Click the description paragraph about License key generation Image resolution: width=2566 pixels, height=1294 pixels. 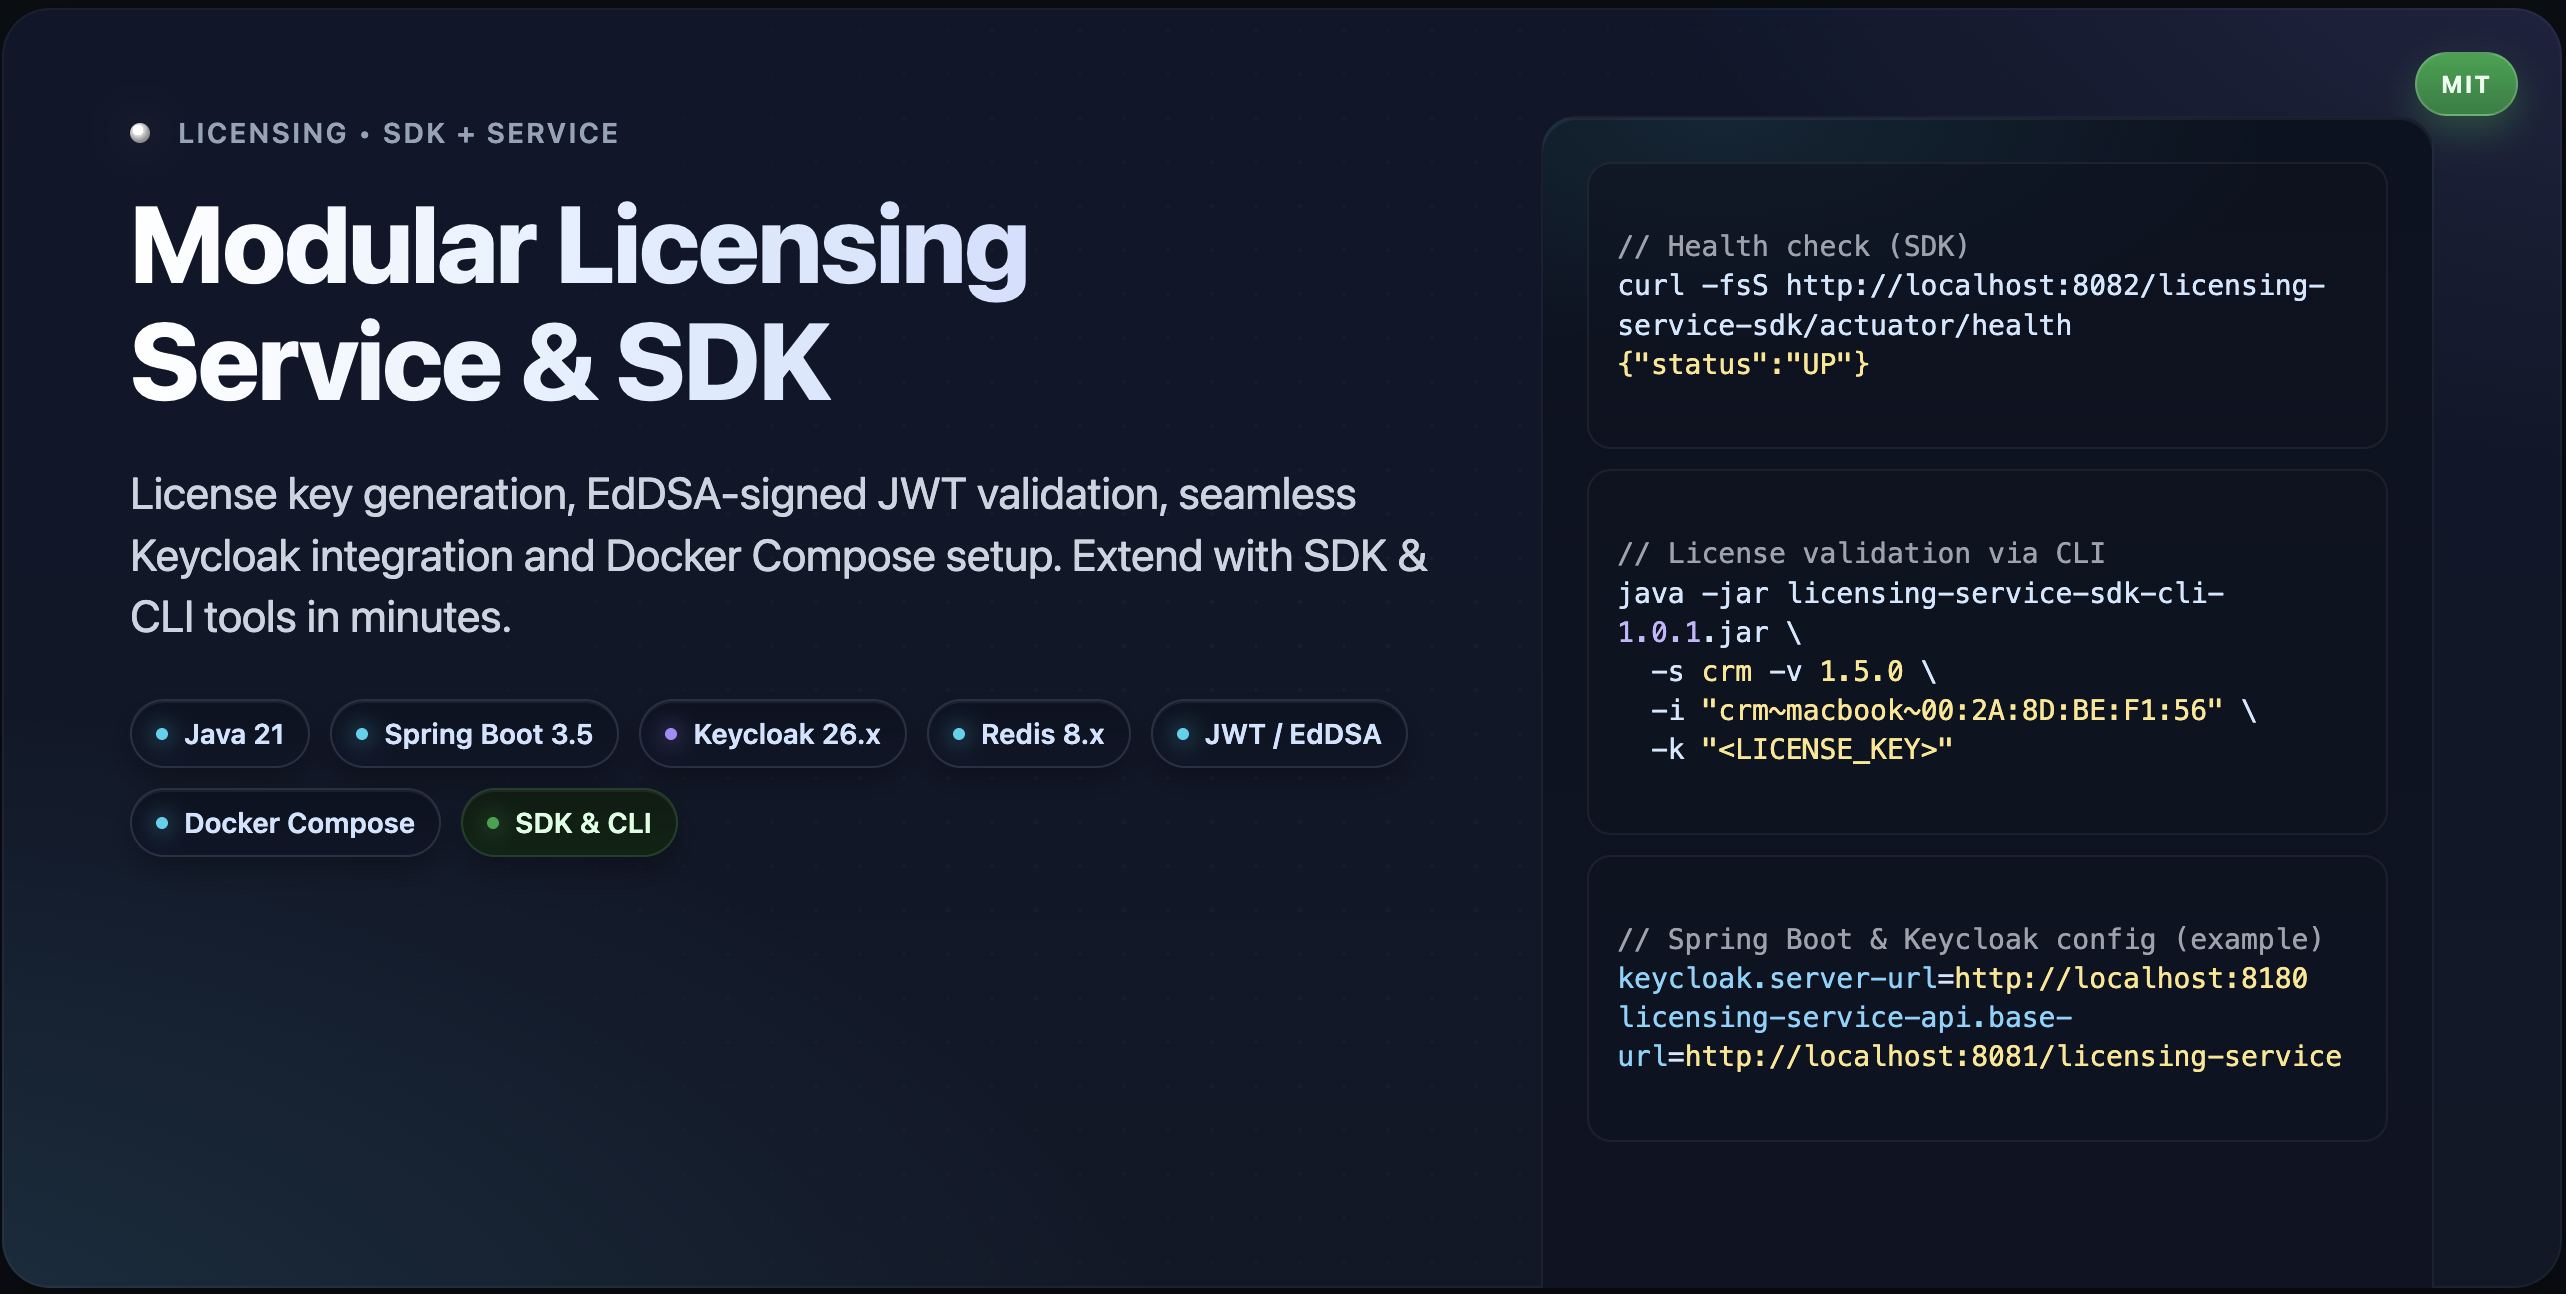[x=778, y=555]
